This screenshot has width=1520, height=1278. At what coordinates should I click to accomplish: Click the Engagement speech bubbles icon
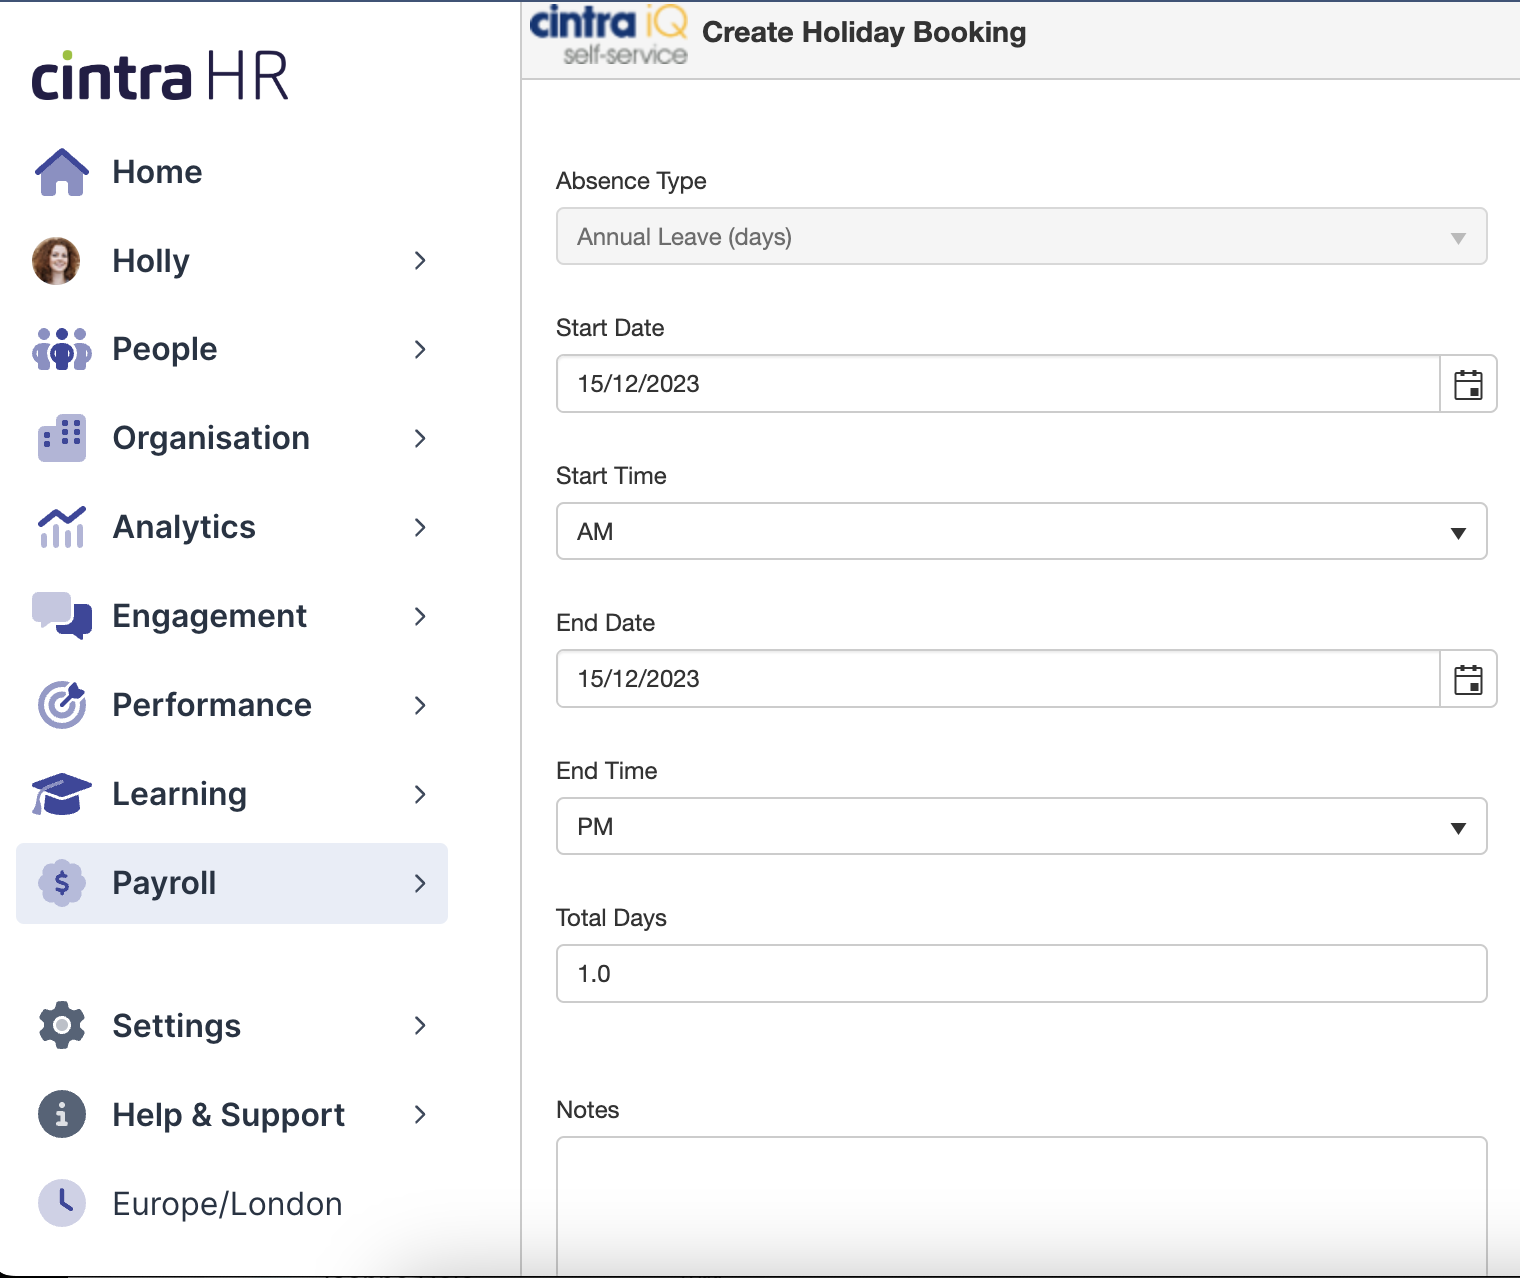(62, 615)
